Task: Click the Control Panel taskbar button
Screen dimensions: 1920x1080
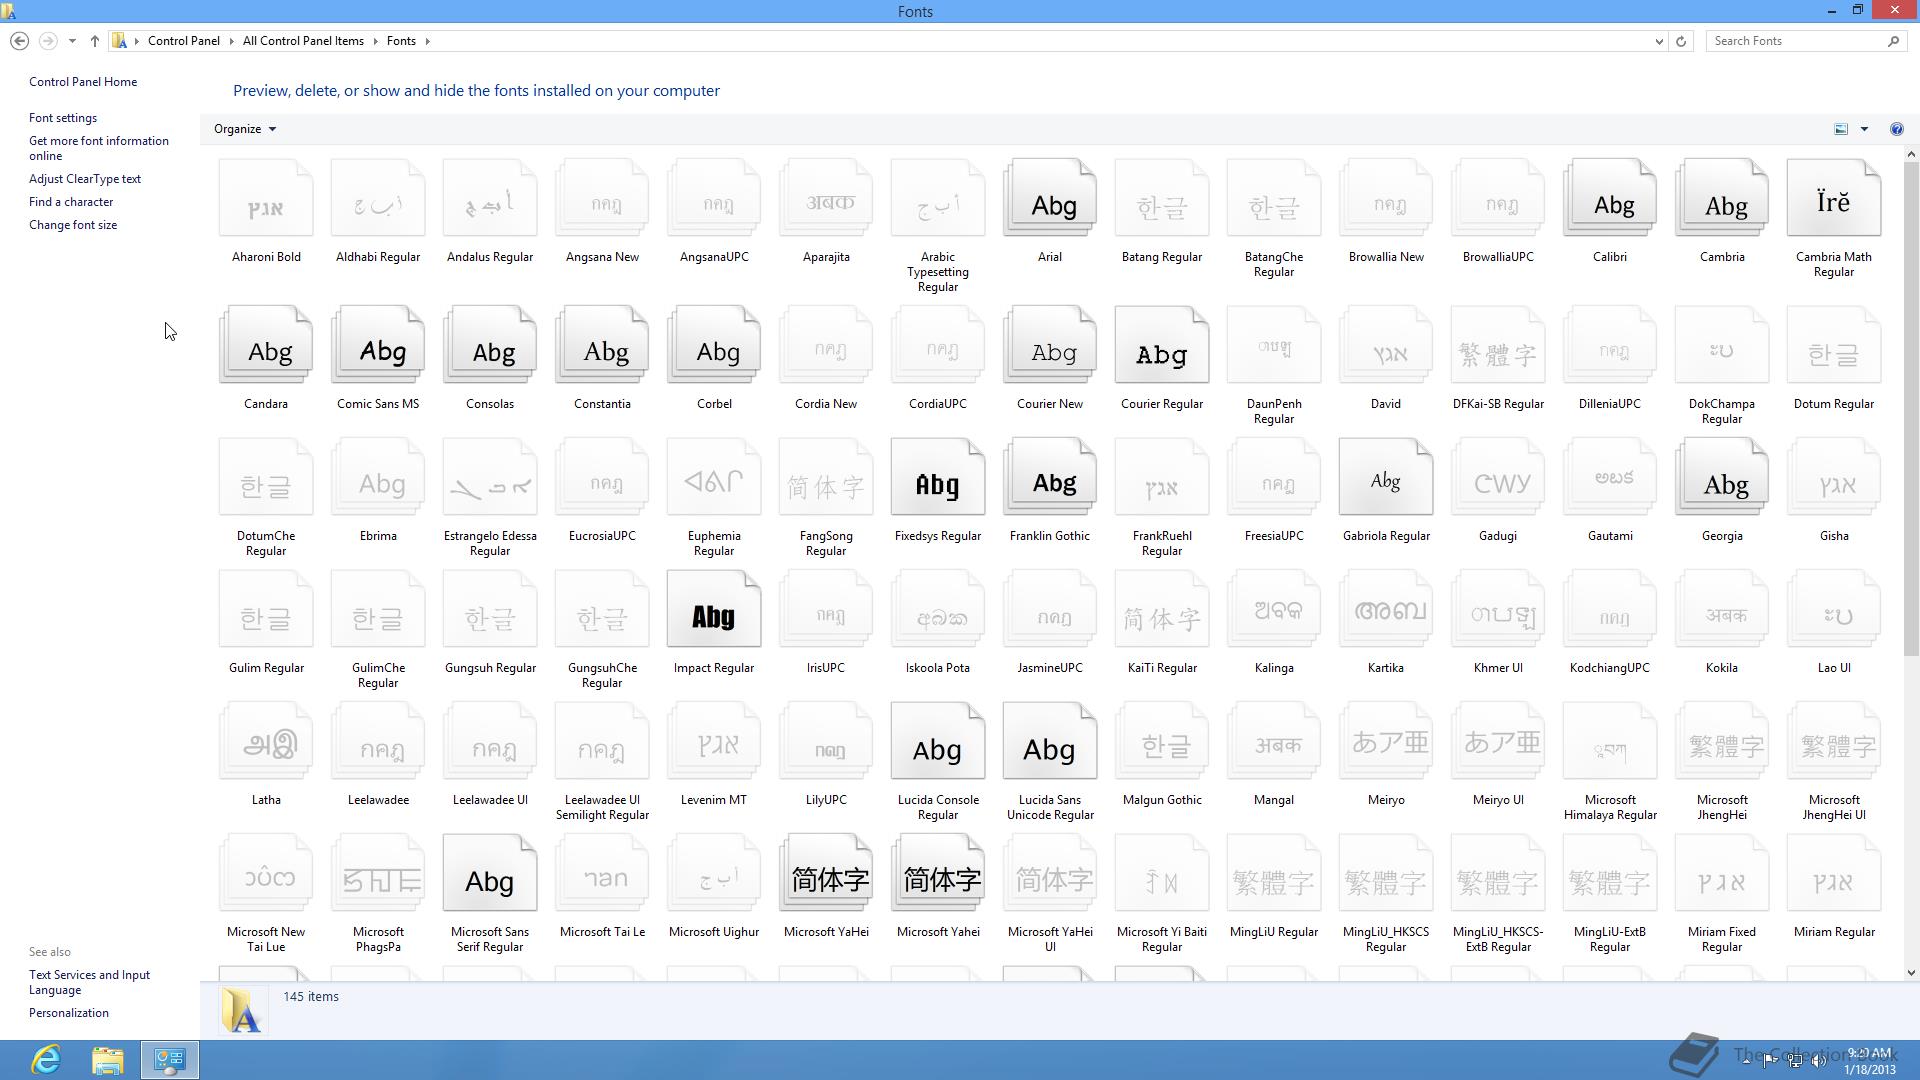Action: point(169,1060)
